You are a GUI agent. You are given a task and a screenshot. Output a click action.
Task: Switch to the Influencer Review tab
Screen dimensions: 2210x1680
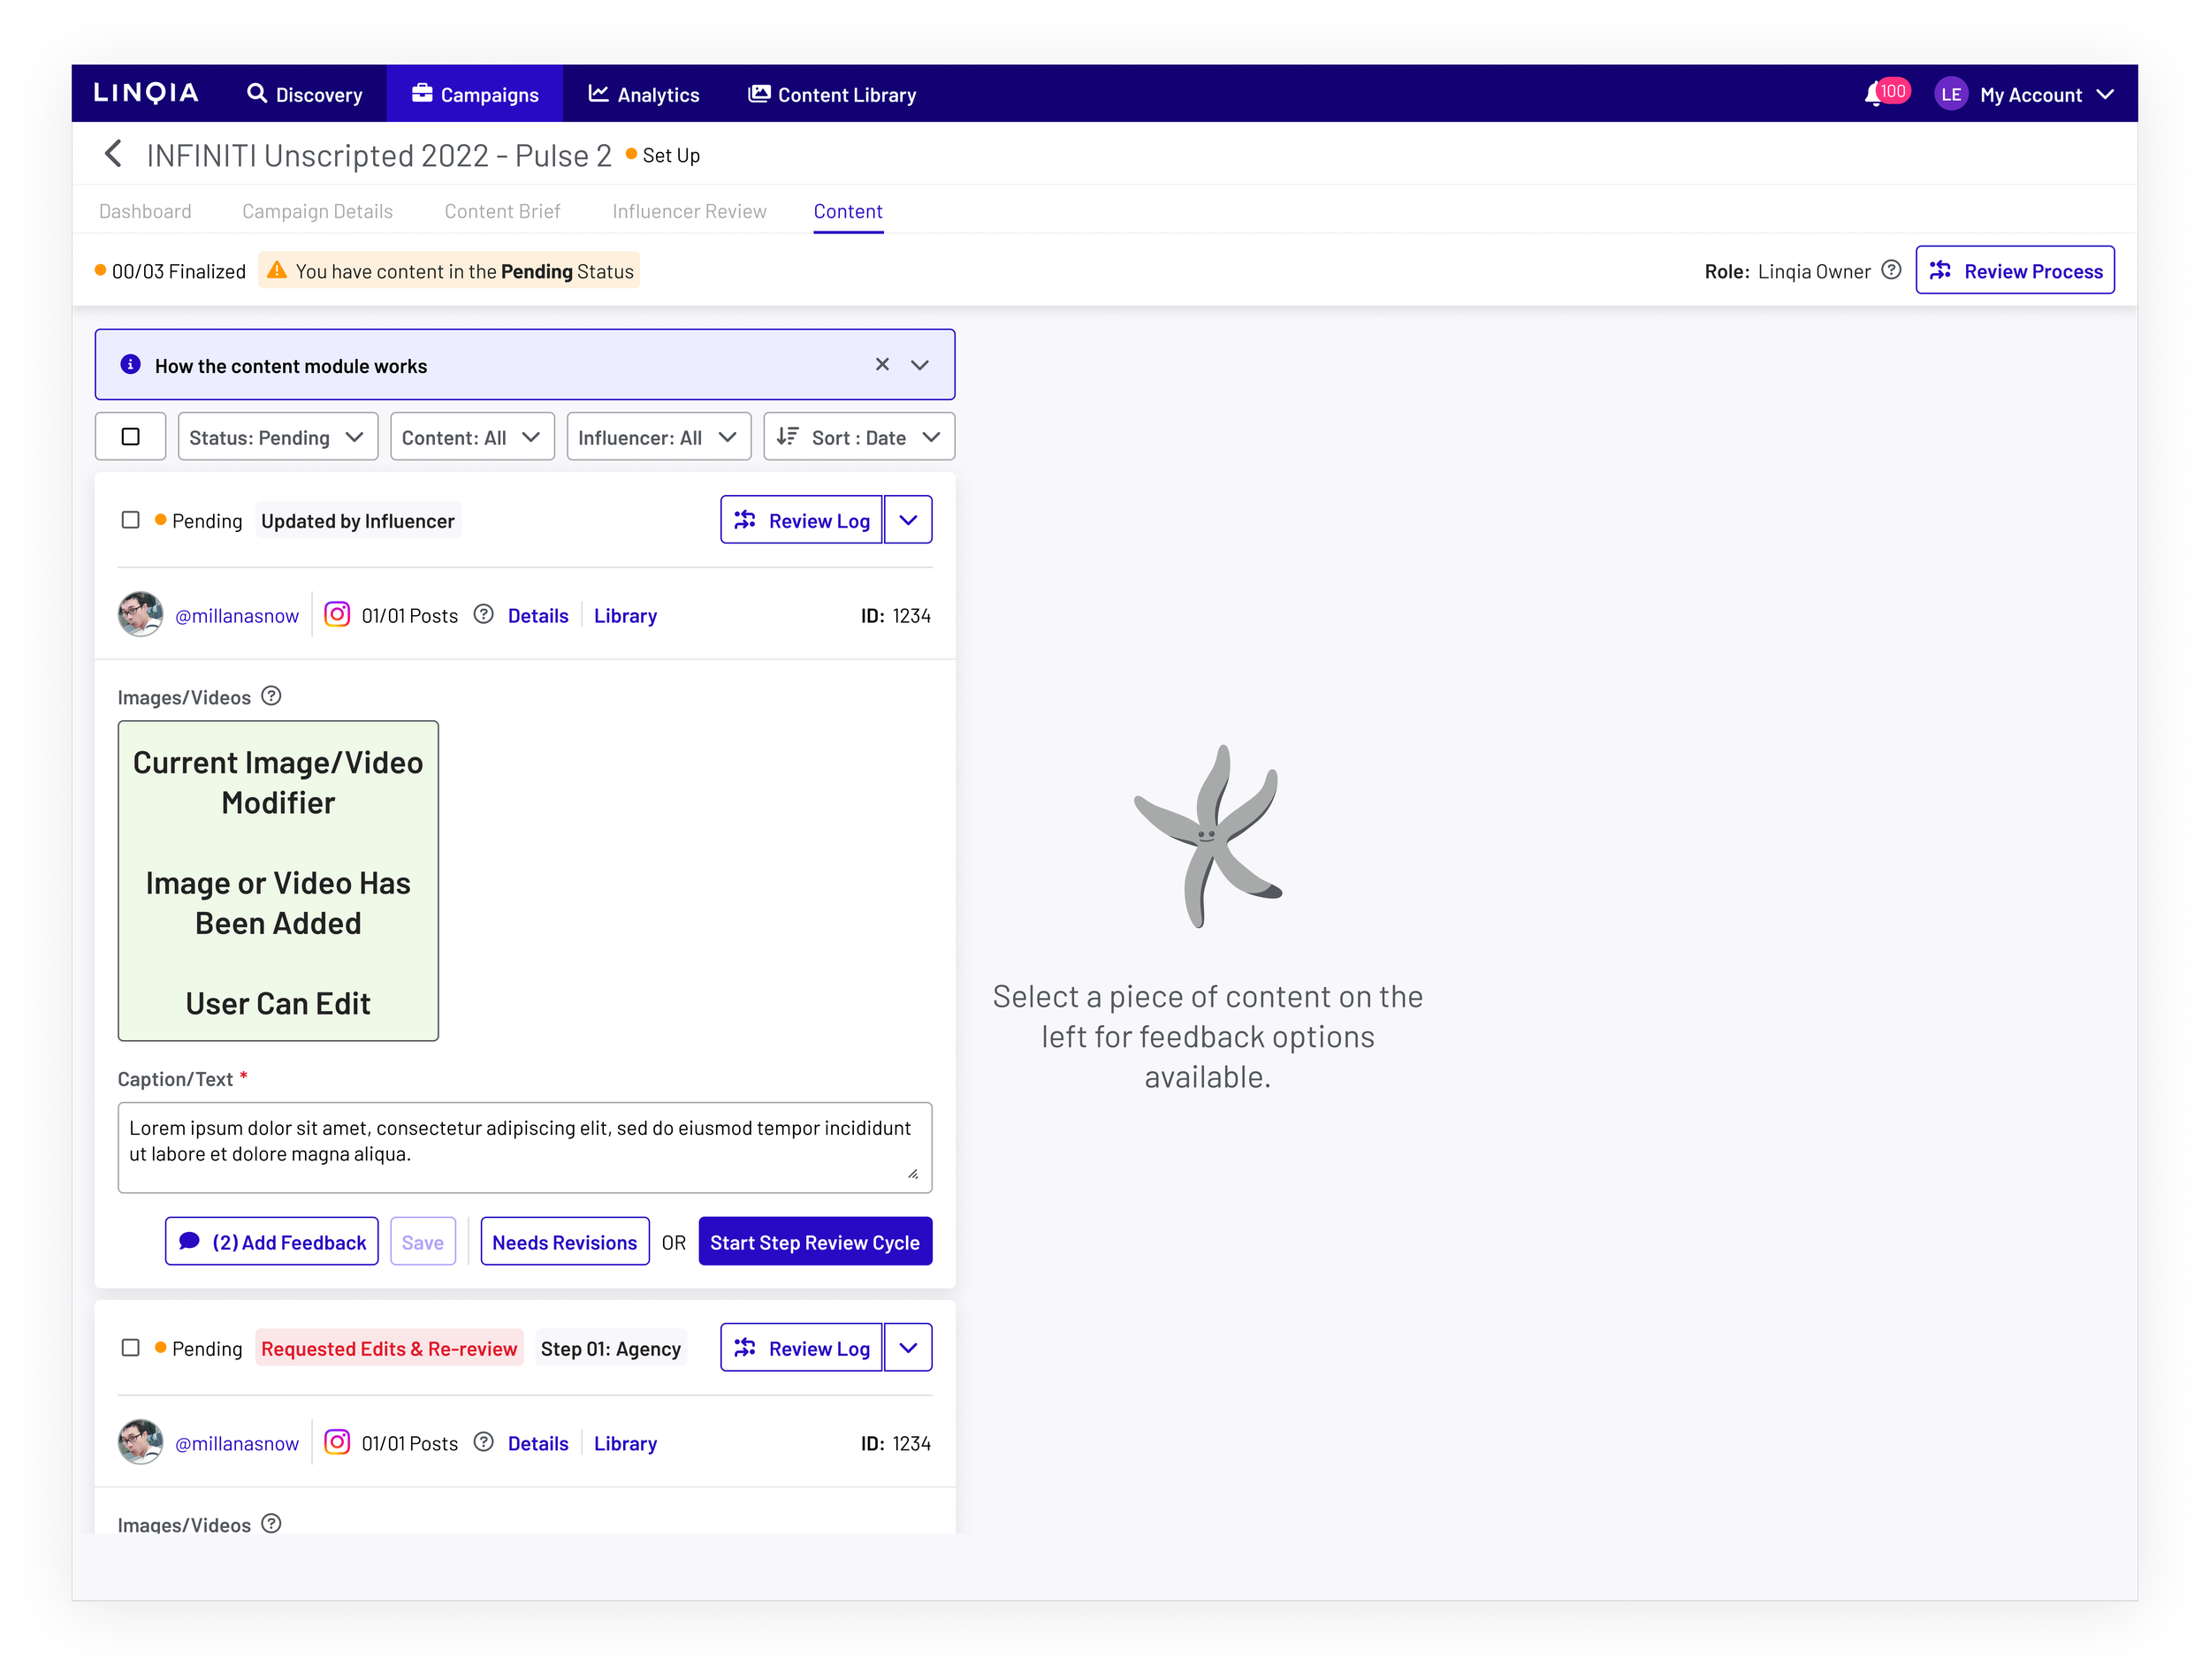click(x=689, y=211)
